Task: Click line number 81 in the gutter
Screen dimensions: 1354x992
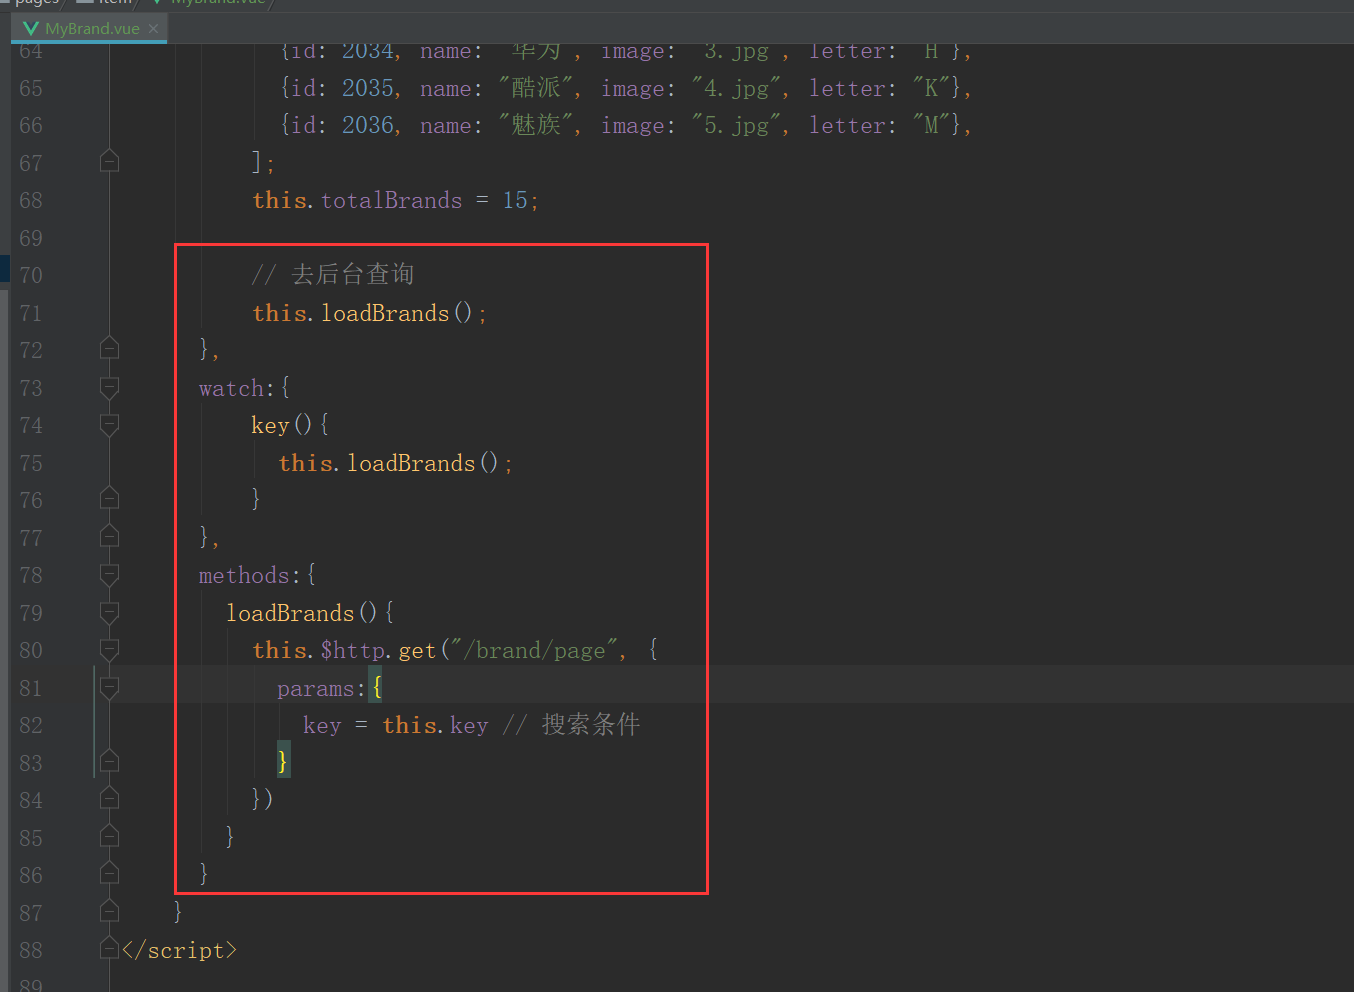Action: [31, 688]
